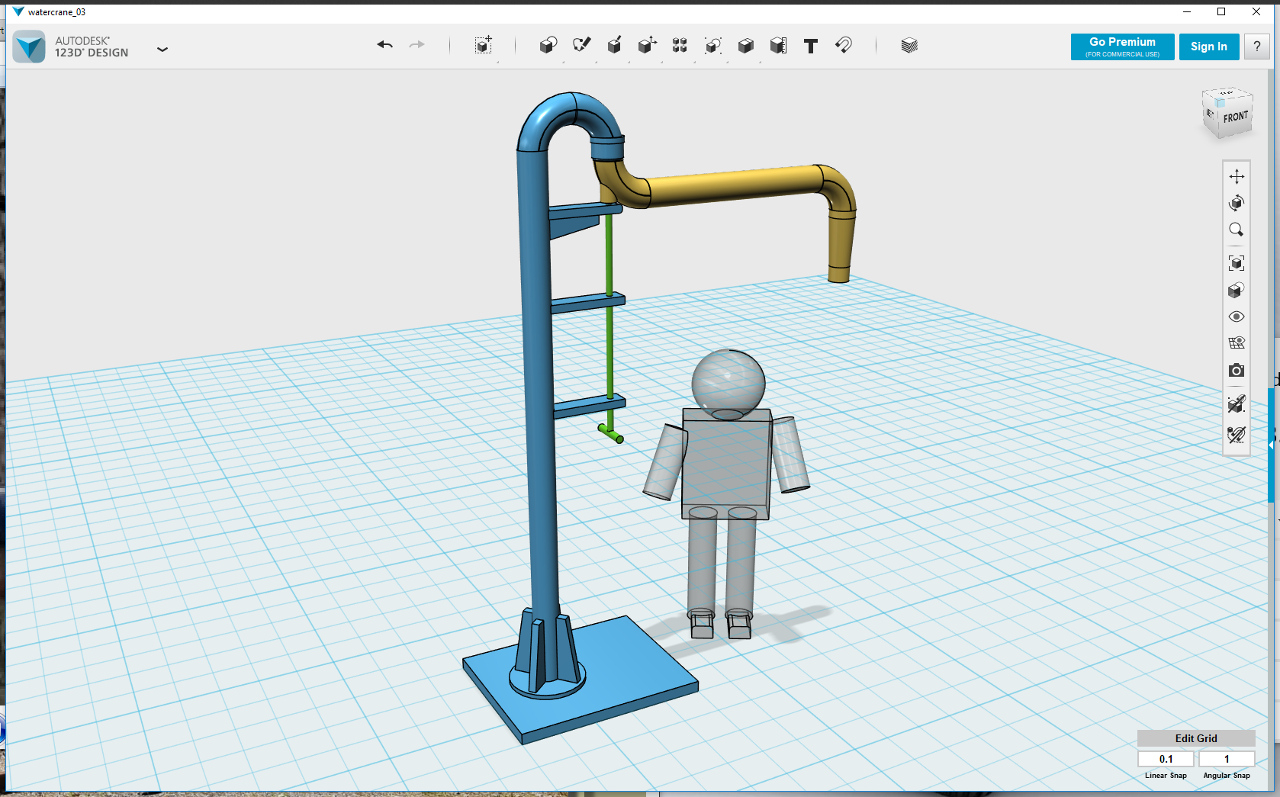Viewport: 1280px width, 797px height.
Task: Expand the collapsed right side panel arrow
Action: point(1272,444)
